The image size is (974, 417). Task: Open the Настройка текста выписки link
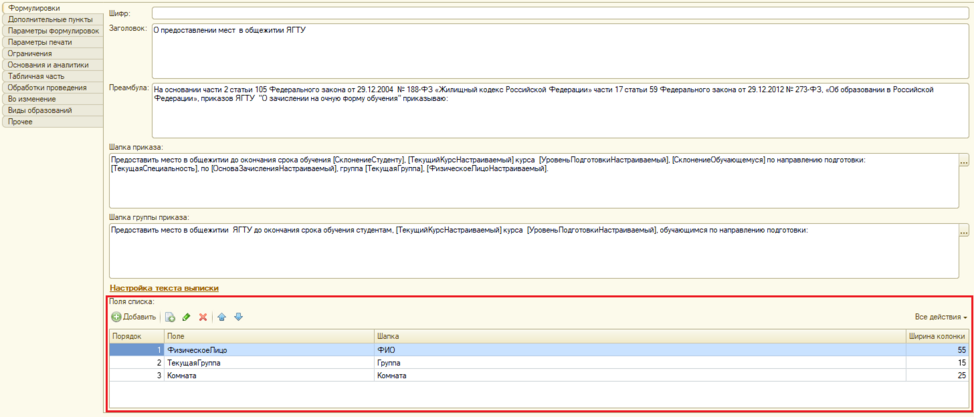[x=164, y=288]
